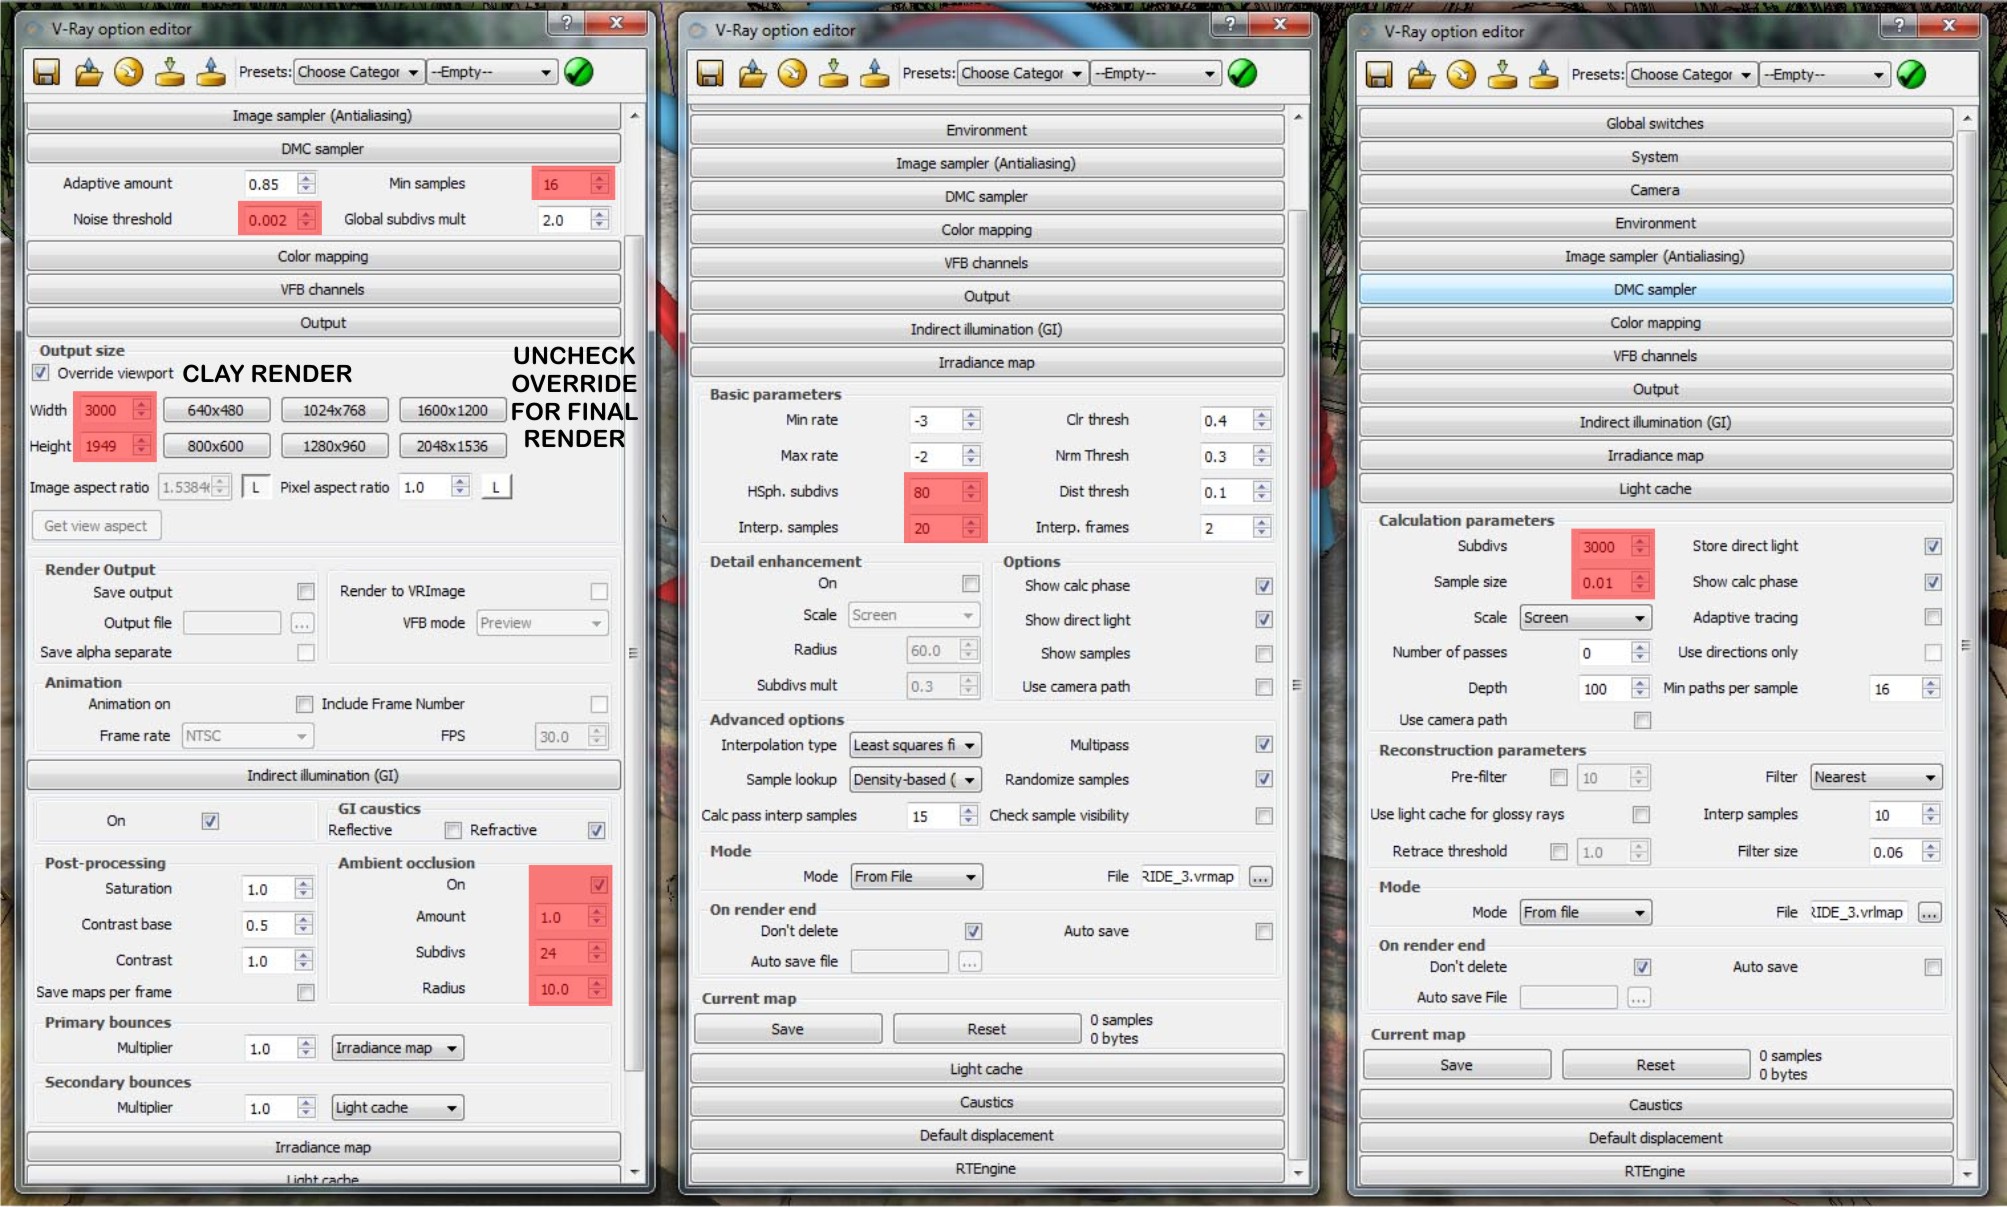This screenshot has width=2007, height=1207.
Task: Enable Detail enhancement On checkbox
Action: coord(970,583)
